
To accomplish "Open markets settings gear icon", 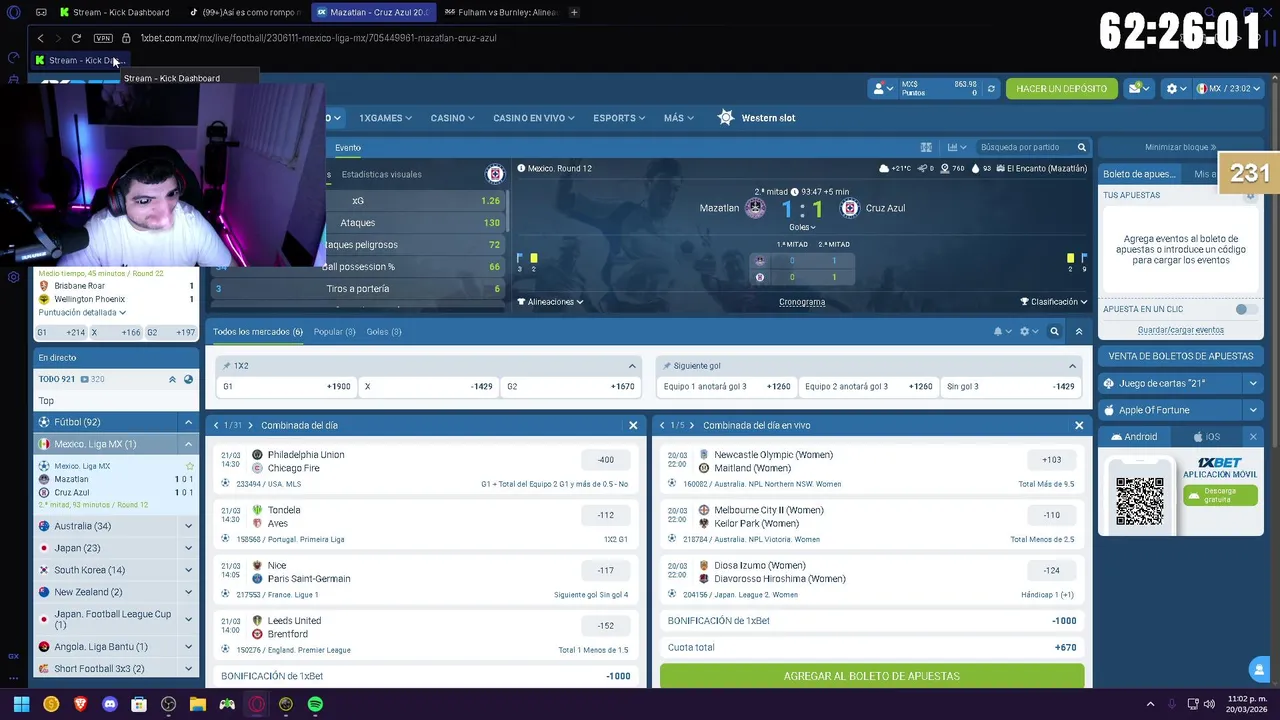I will (1028, 331).
